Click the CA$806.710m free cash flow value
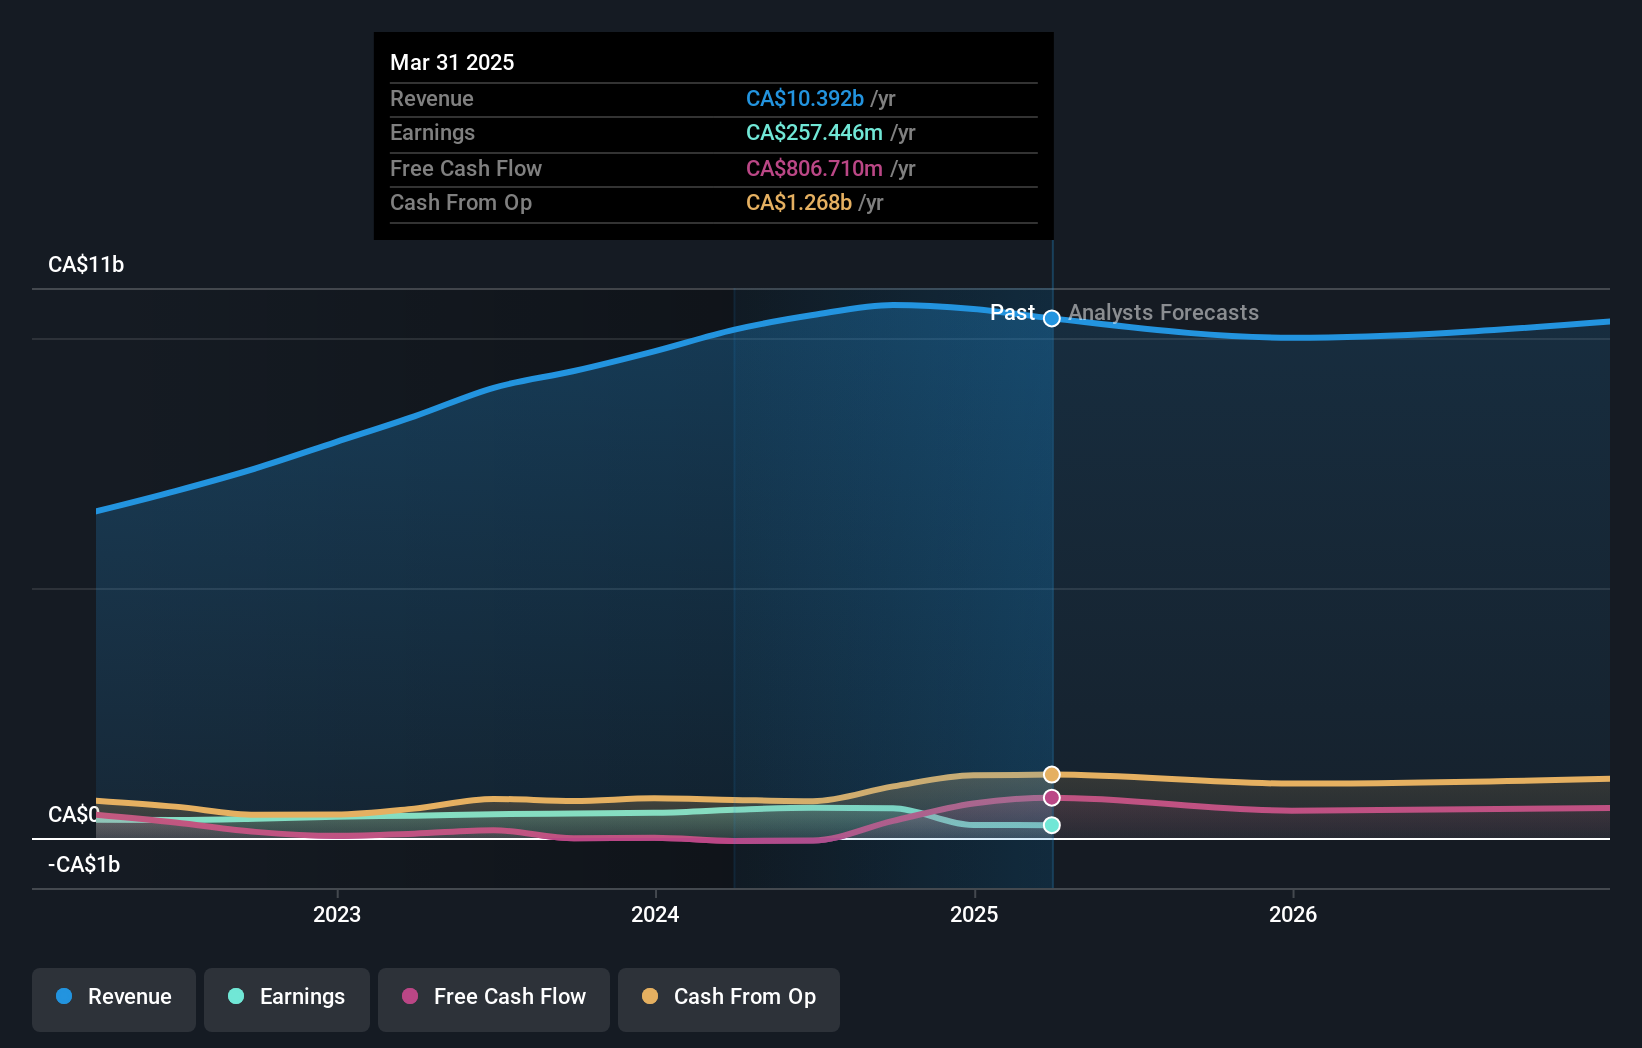This screenshot has width=1642, height=1048. (814, 168)
